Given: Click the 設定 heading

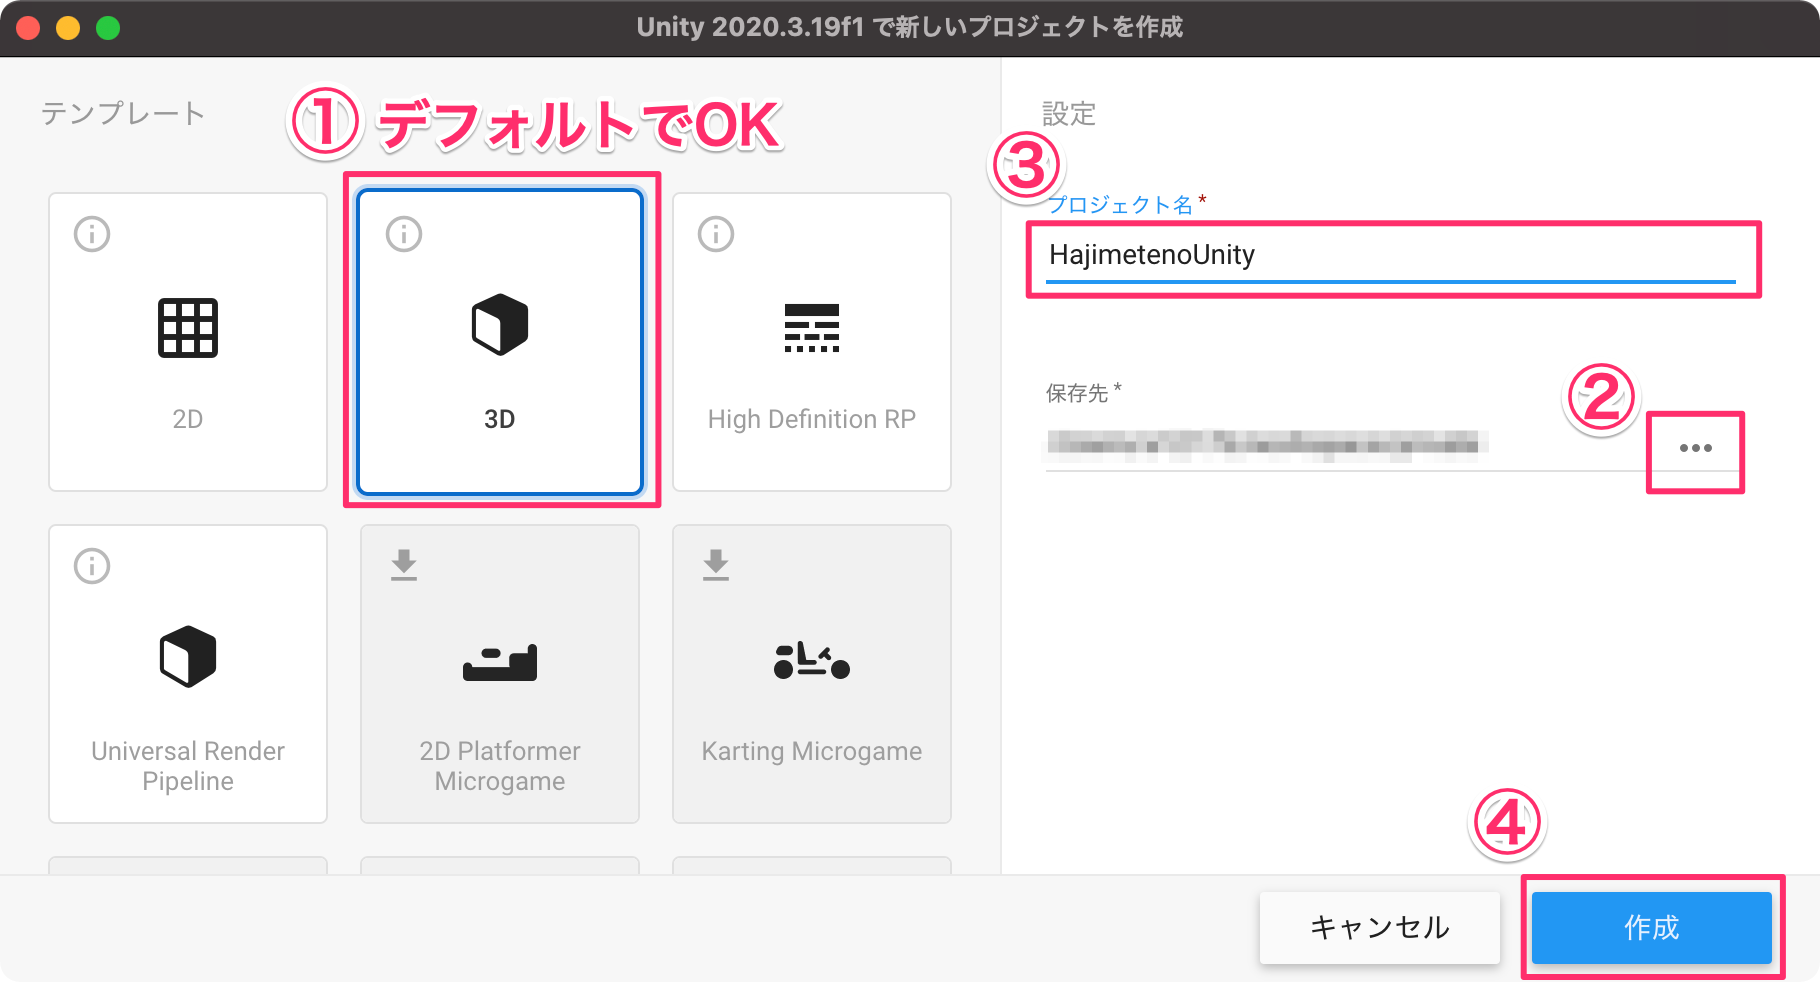Looking at the screenshot, I should click(x=1069, y=114).
